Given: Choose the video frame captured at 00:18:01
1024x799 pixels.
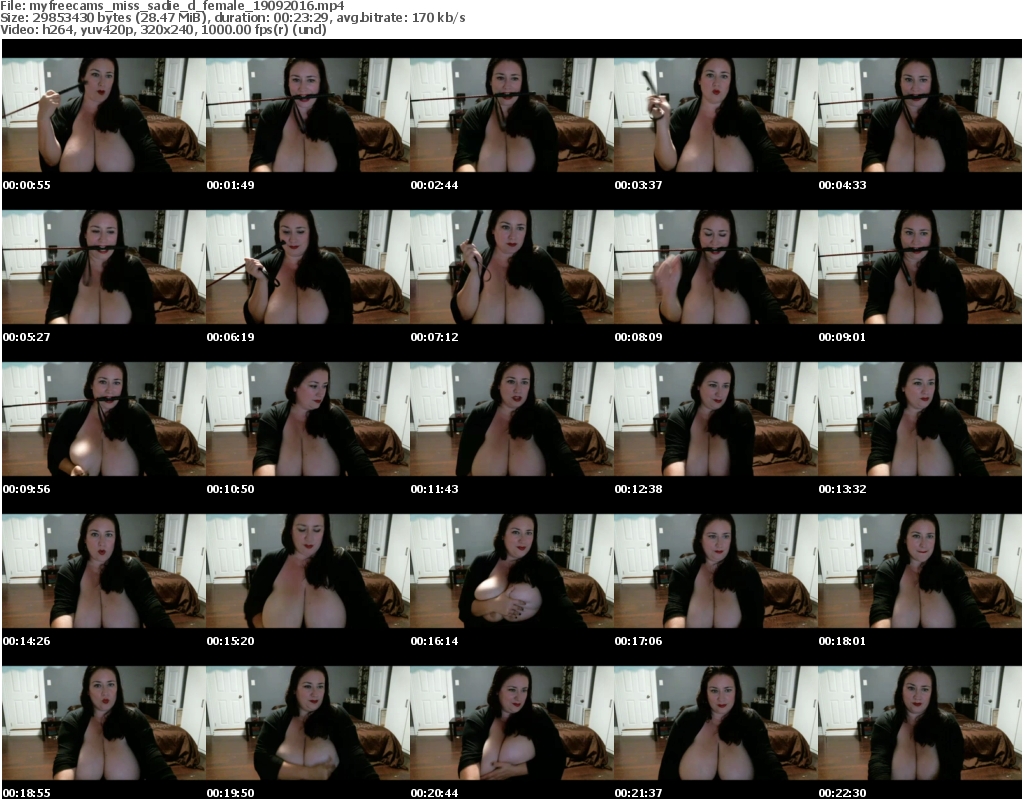Looking at the screenshot, I should (x=920, y=571).
